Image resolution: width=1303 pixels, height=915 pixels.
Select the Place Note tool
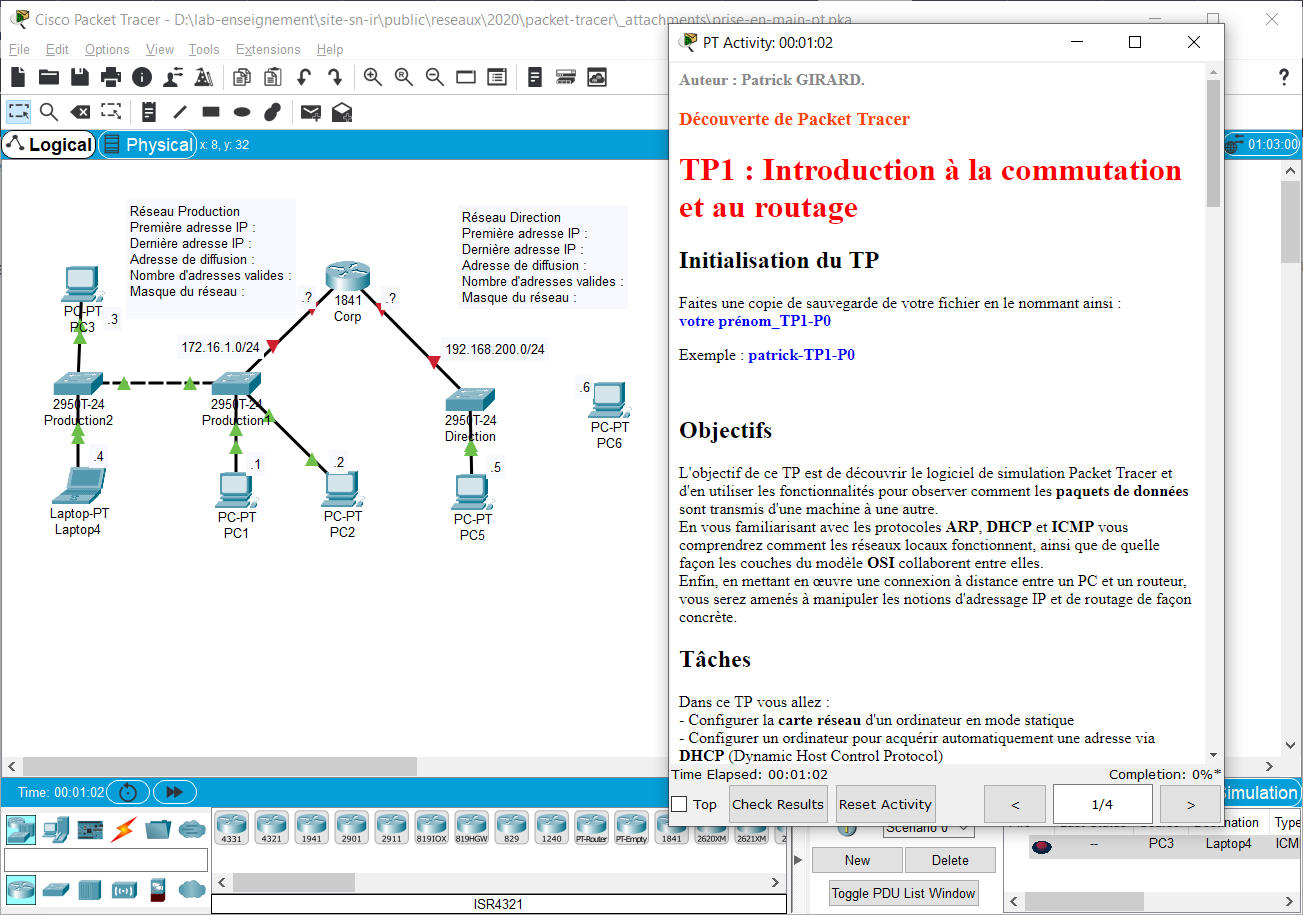[149, 112]
